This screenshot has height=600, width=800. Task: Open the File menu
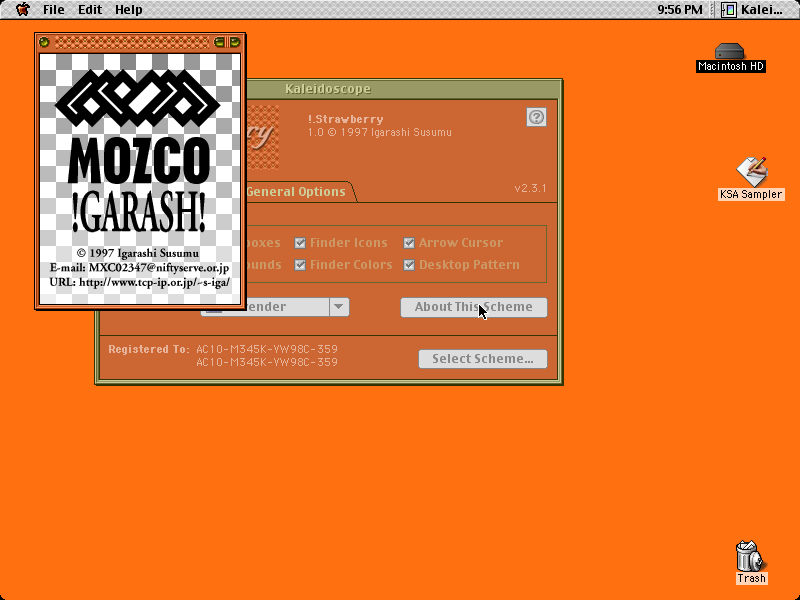click(53, 10)
